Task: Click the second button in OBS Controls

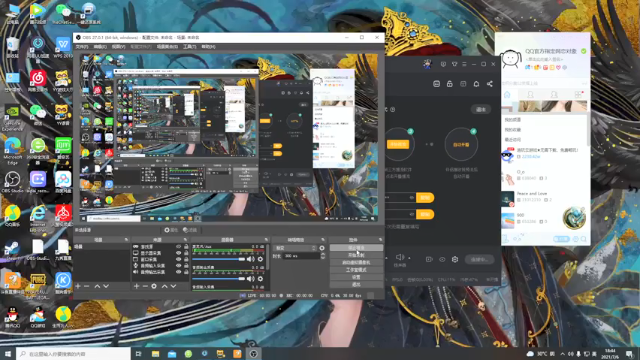Action: (356, 255)
